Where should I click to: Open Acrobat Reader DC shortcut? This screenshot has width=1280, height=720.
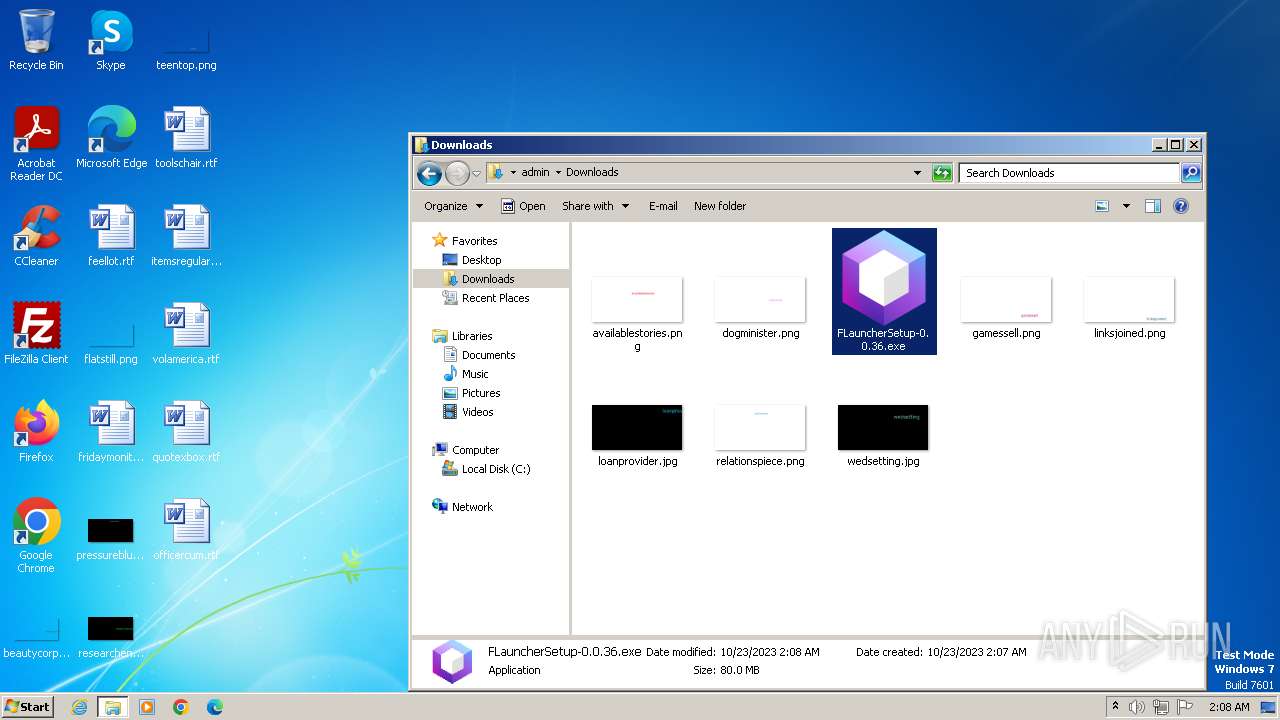pos(36,143)
